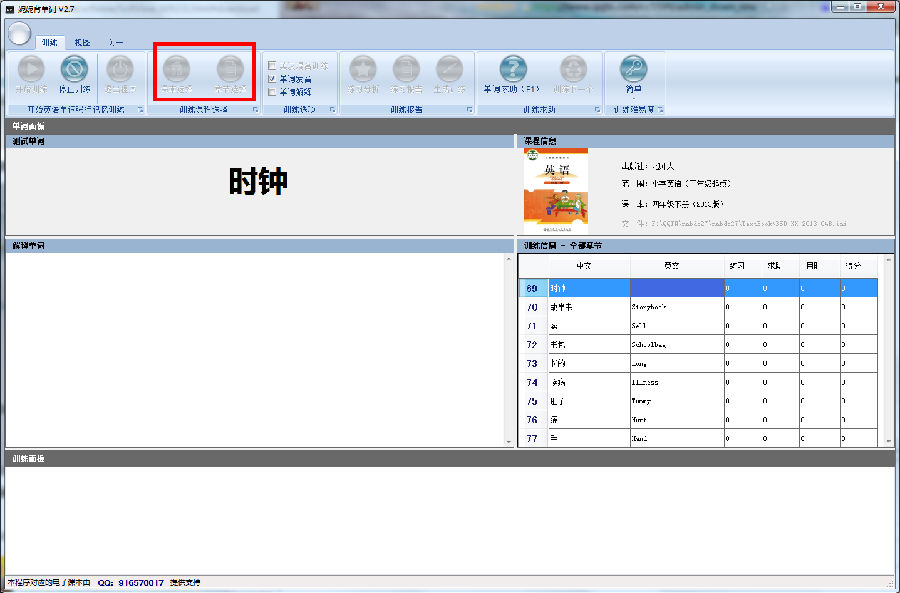Switch to the third ribbon tab
This screenshot has height=593, width=900.
[x=115, y=42]
